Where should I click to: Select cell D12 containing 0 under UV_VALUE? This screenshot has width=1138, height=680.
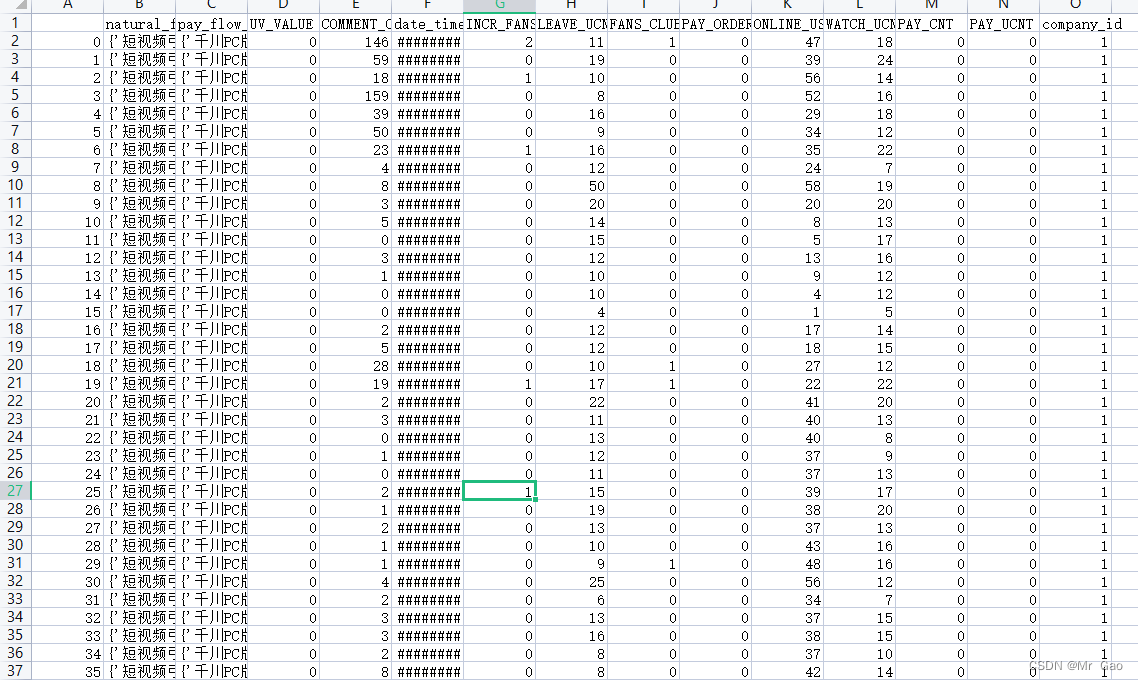[284, 221]
